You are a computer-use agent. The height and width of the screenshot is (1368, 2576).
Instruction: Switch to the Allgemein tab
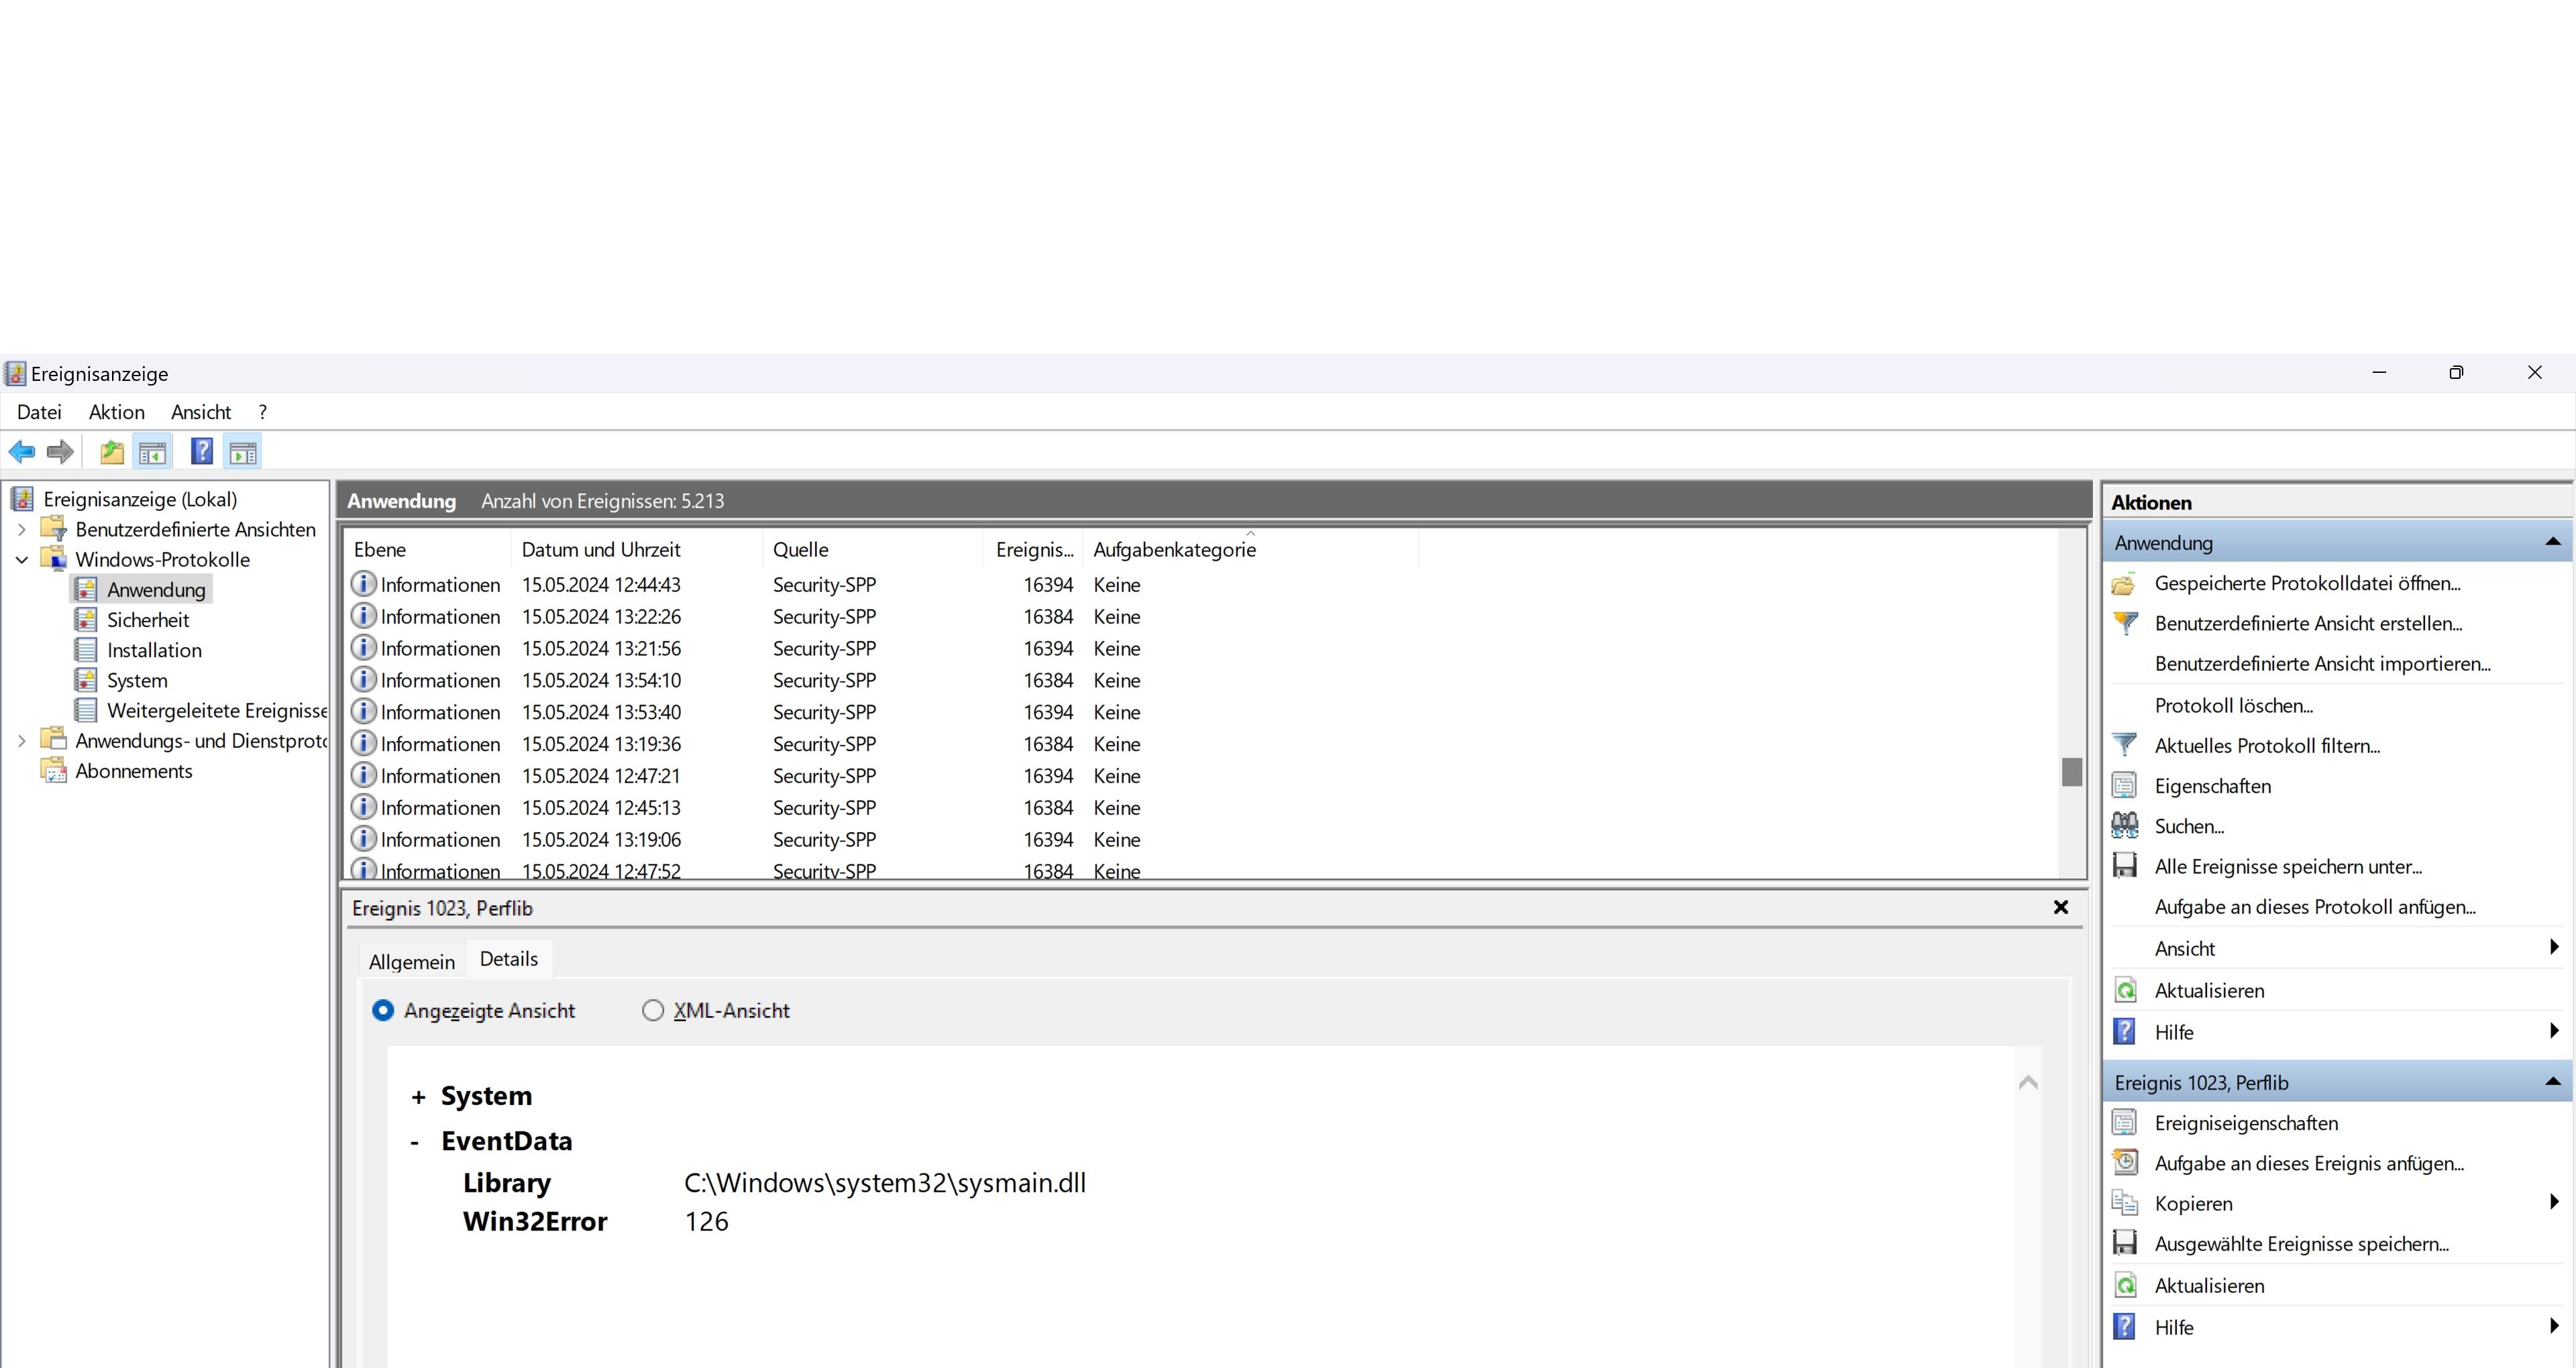[411, 961]
